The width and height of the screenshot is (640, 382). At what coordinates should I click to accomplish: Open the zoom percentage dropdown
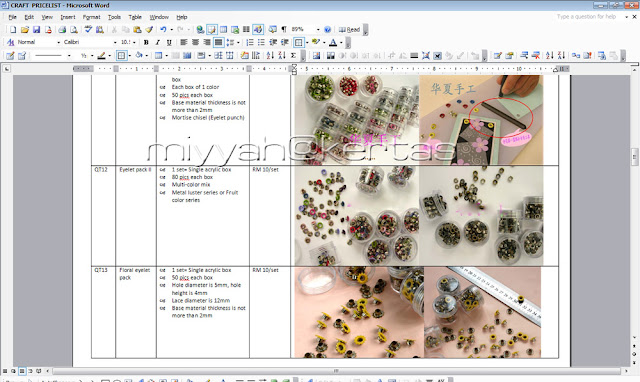[x=318, y=29]
